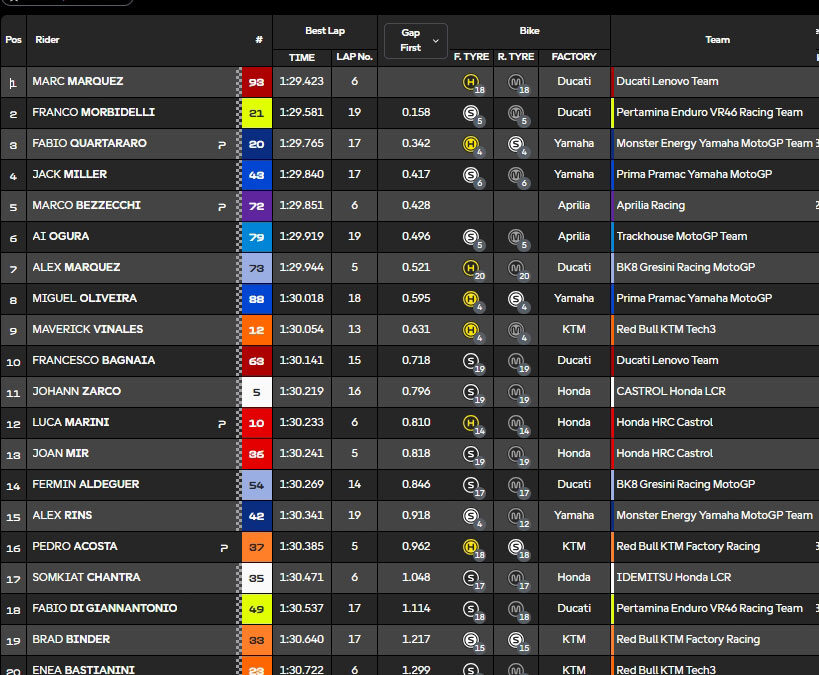Click team Red Bull KTM Tech3 for Vinales

coord(666,330)
